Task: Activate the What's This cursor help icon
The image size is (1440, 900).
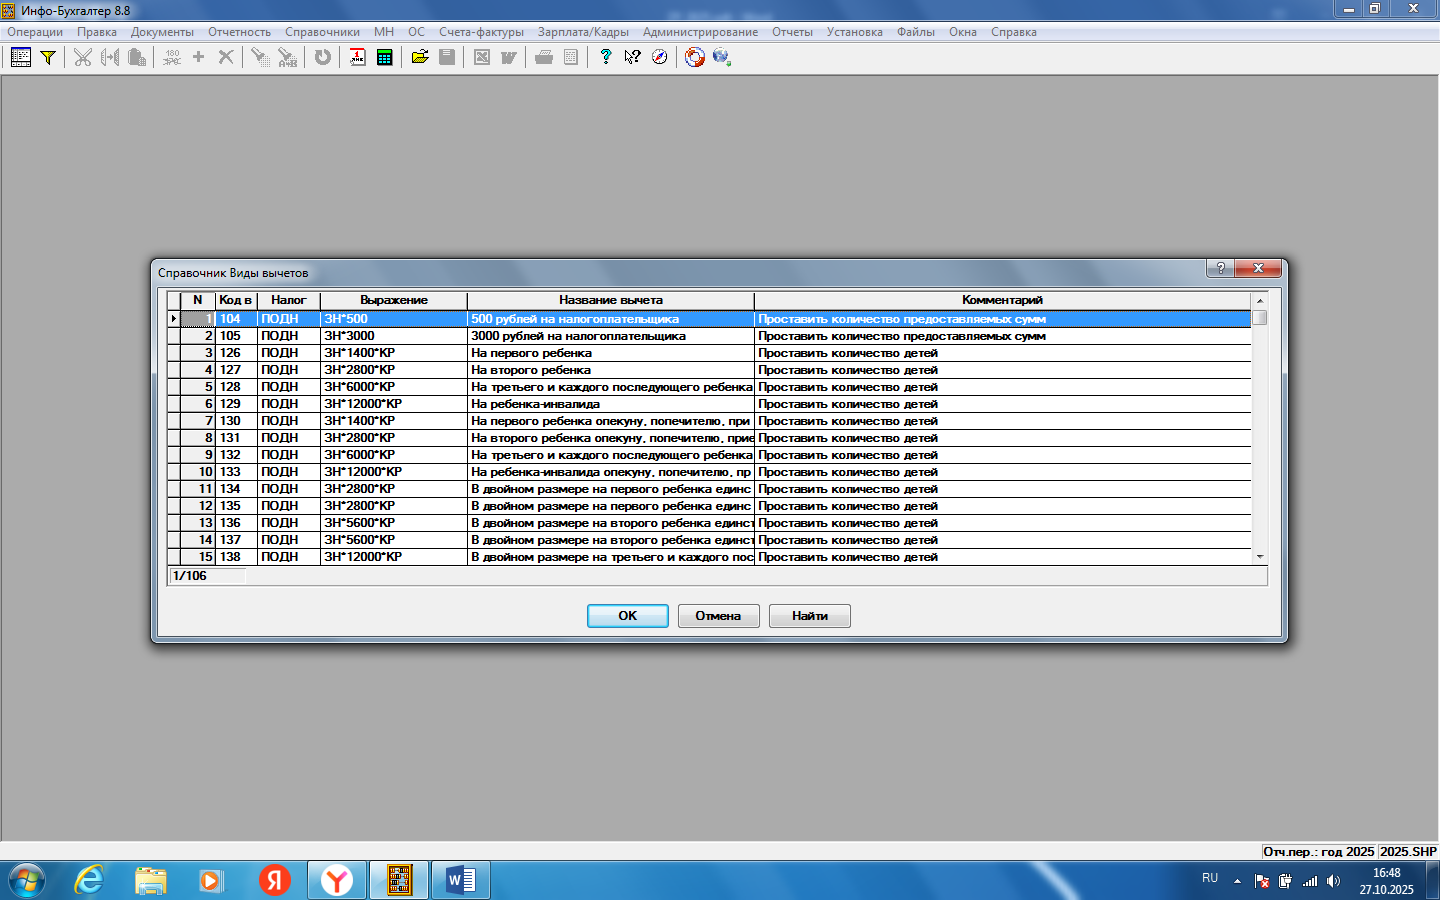Action: tap(632, 57)
